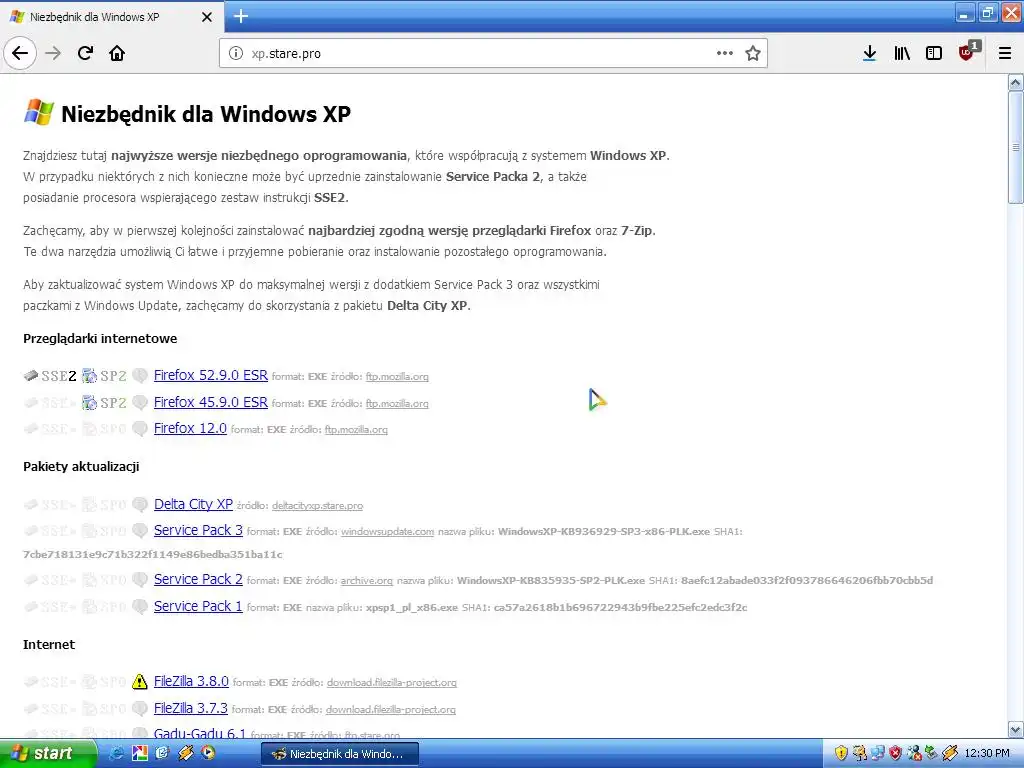1024x768 pixels.
Task: Bookmark this page with the star
Action: pos(753,54)
